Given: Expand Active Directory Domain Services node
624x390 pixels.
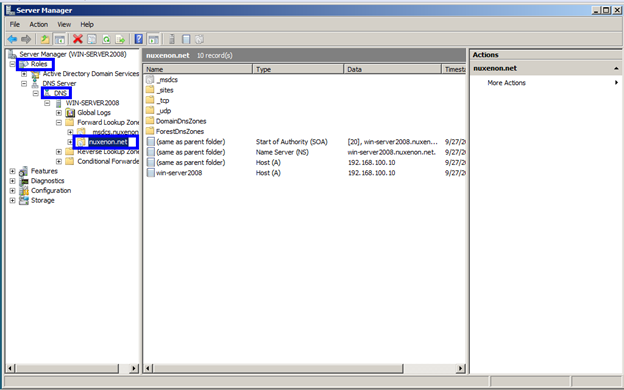Looking at the screenshot, I should 24,74.
